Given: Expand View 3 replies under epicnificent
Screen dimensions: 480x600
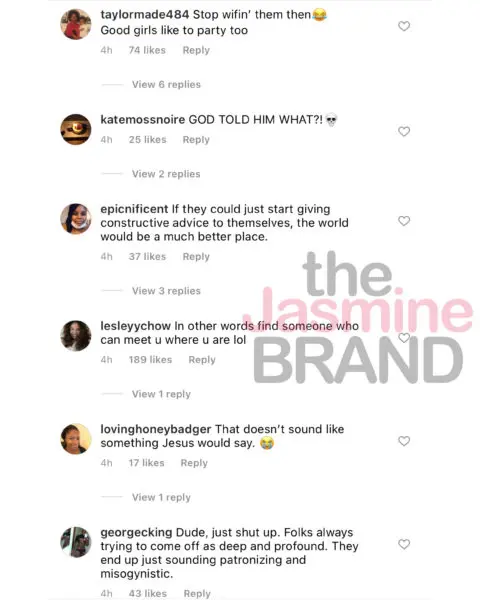Looking at the screenshot, I should [x=166, y=291].
